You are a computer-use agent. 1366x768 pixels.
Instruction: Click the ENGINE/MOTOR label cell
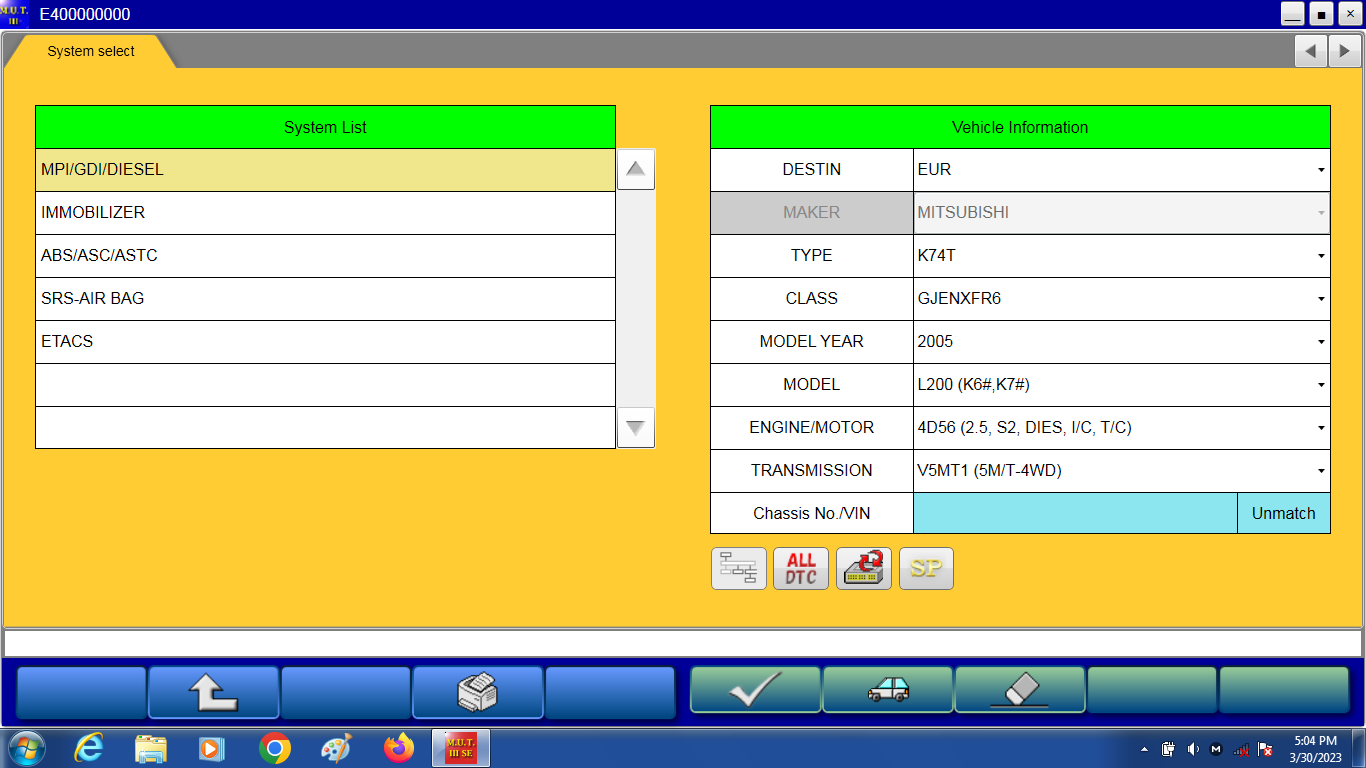click(812, 428)
